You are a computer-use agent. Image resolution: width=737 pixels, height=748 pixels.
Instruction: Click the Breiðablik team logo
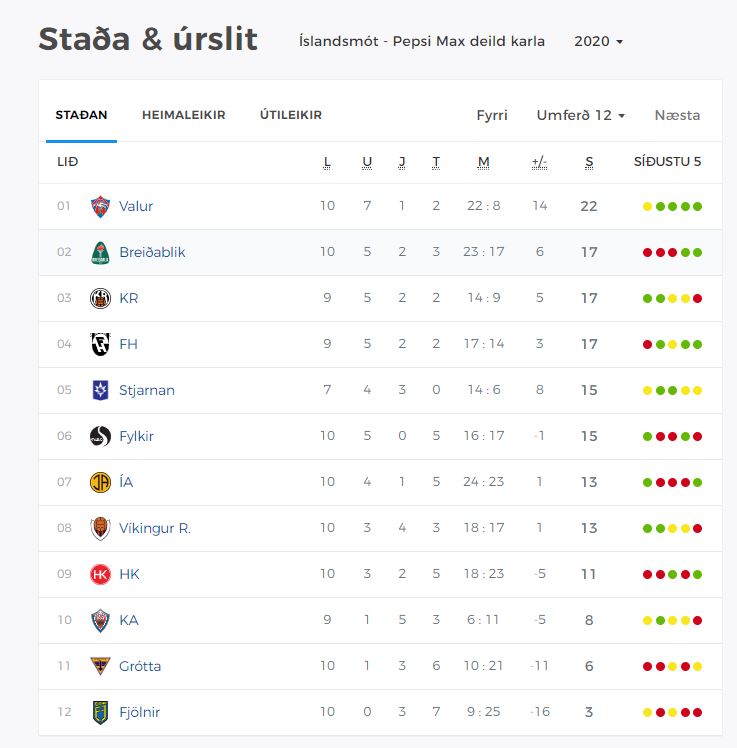pos(100,252)
